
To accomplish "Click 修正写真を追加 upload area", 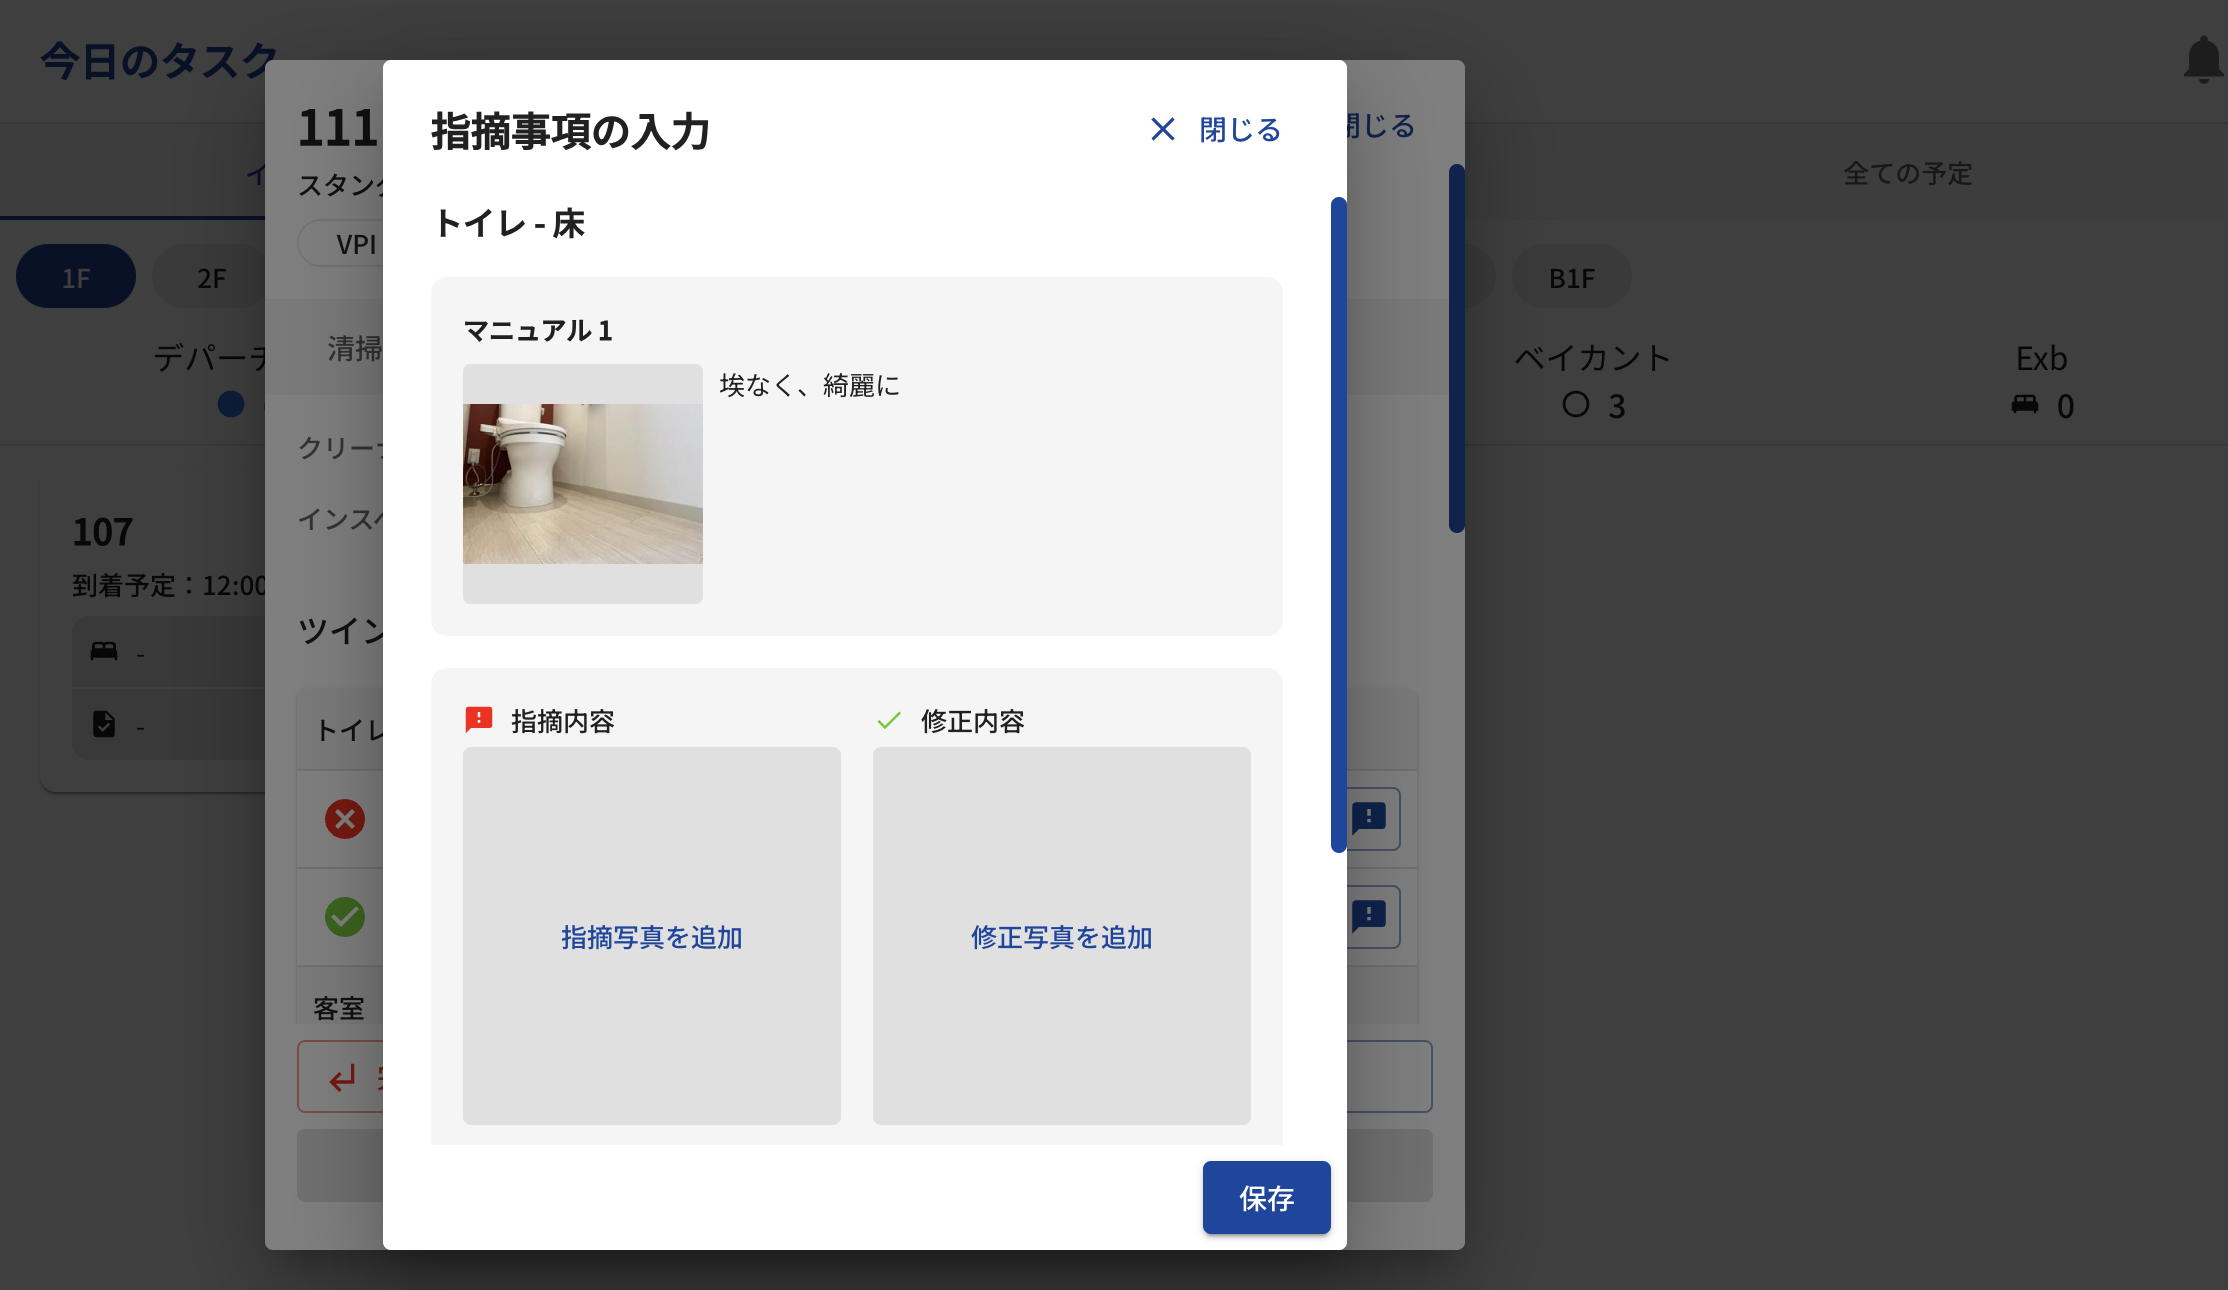I will tap(1061, 936).
